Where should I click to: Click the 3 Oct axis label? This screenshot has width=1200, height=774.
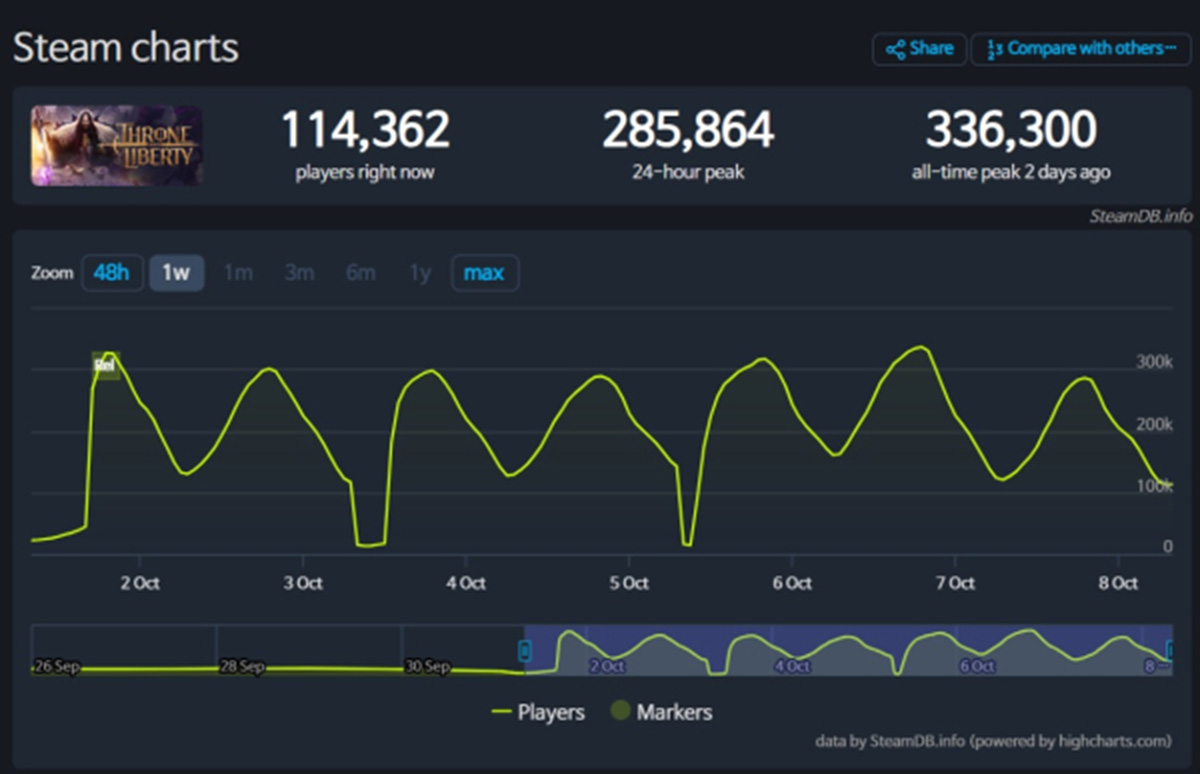(303, 583)
